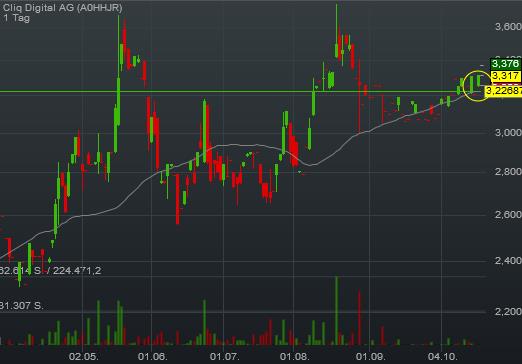Click the volume value 224.471,2 text
The width and height of the screenshot is (522, 364).
point(77,270)
